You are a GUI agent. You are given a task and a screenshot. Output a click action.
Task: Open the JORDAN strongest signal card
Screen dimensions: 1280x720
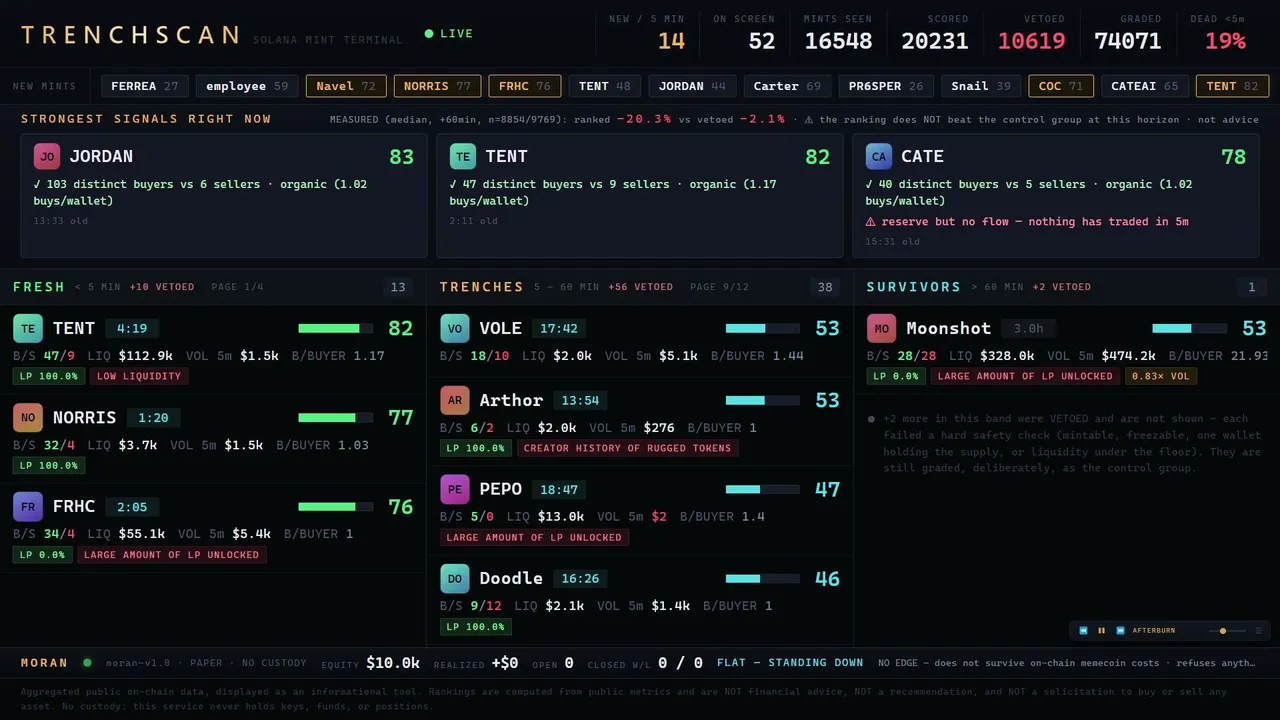[x=224, y=196]
